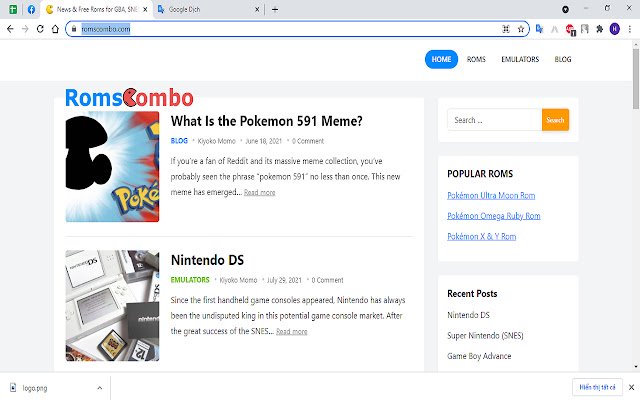The width and height of the screenshot is (640, 400).
Task: Bookmark this page with star icon
Action: point(521,29)
